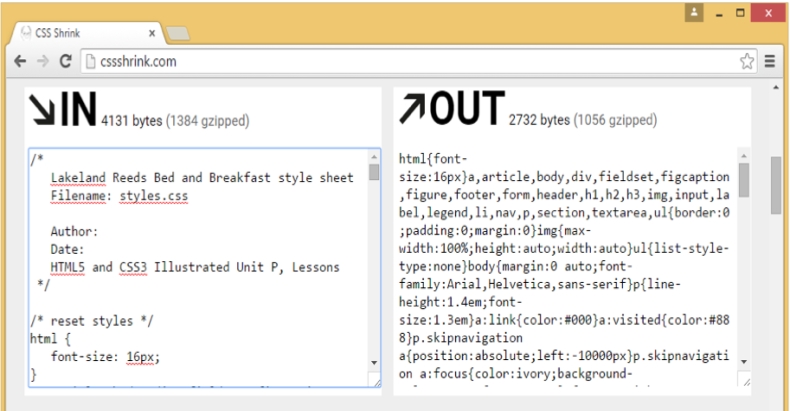This screenshot has width=790, height=411.
Task: Click the '4131 bytes' input size text
Action: point(131,121)
